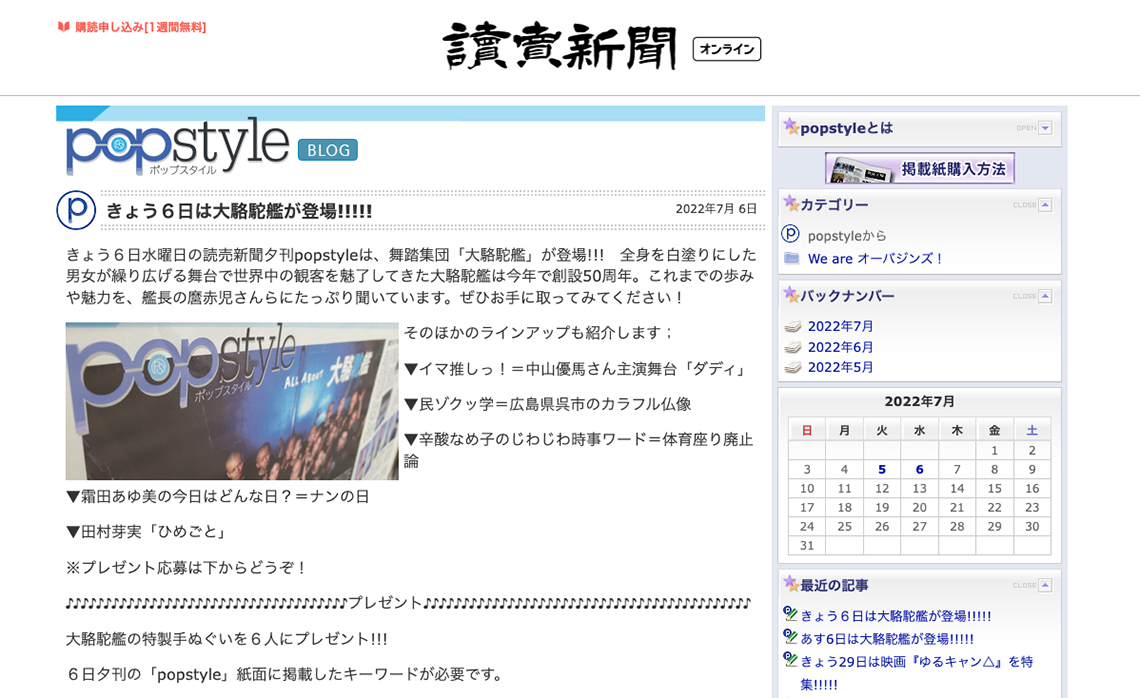Select the popstyleから category

coord(847,236)
